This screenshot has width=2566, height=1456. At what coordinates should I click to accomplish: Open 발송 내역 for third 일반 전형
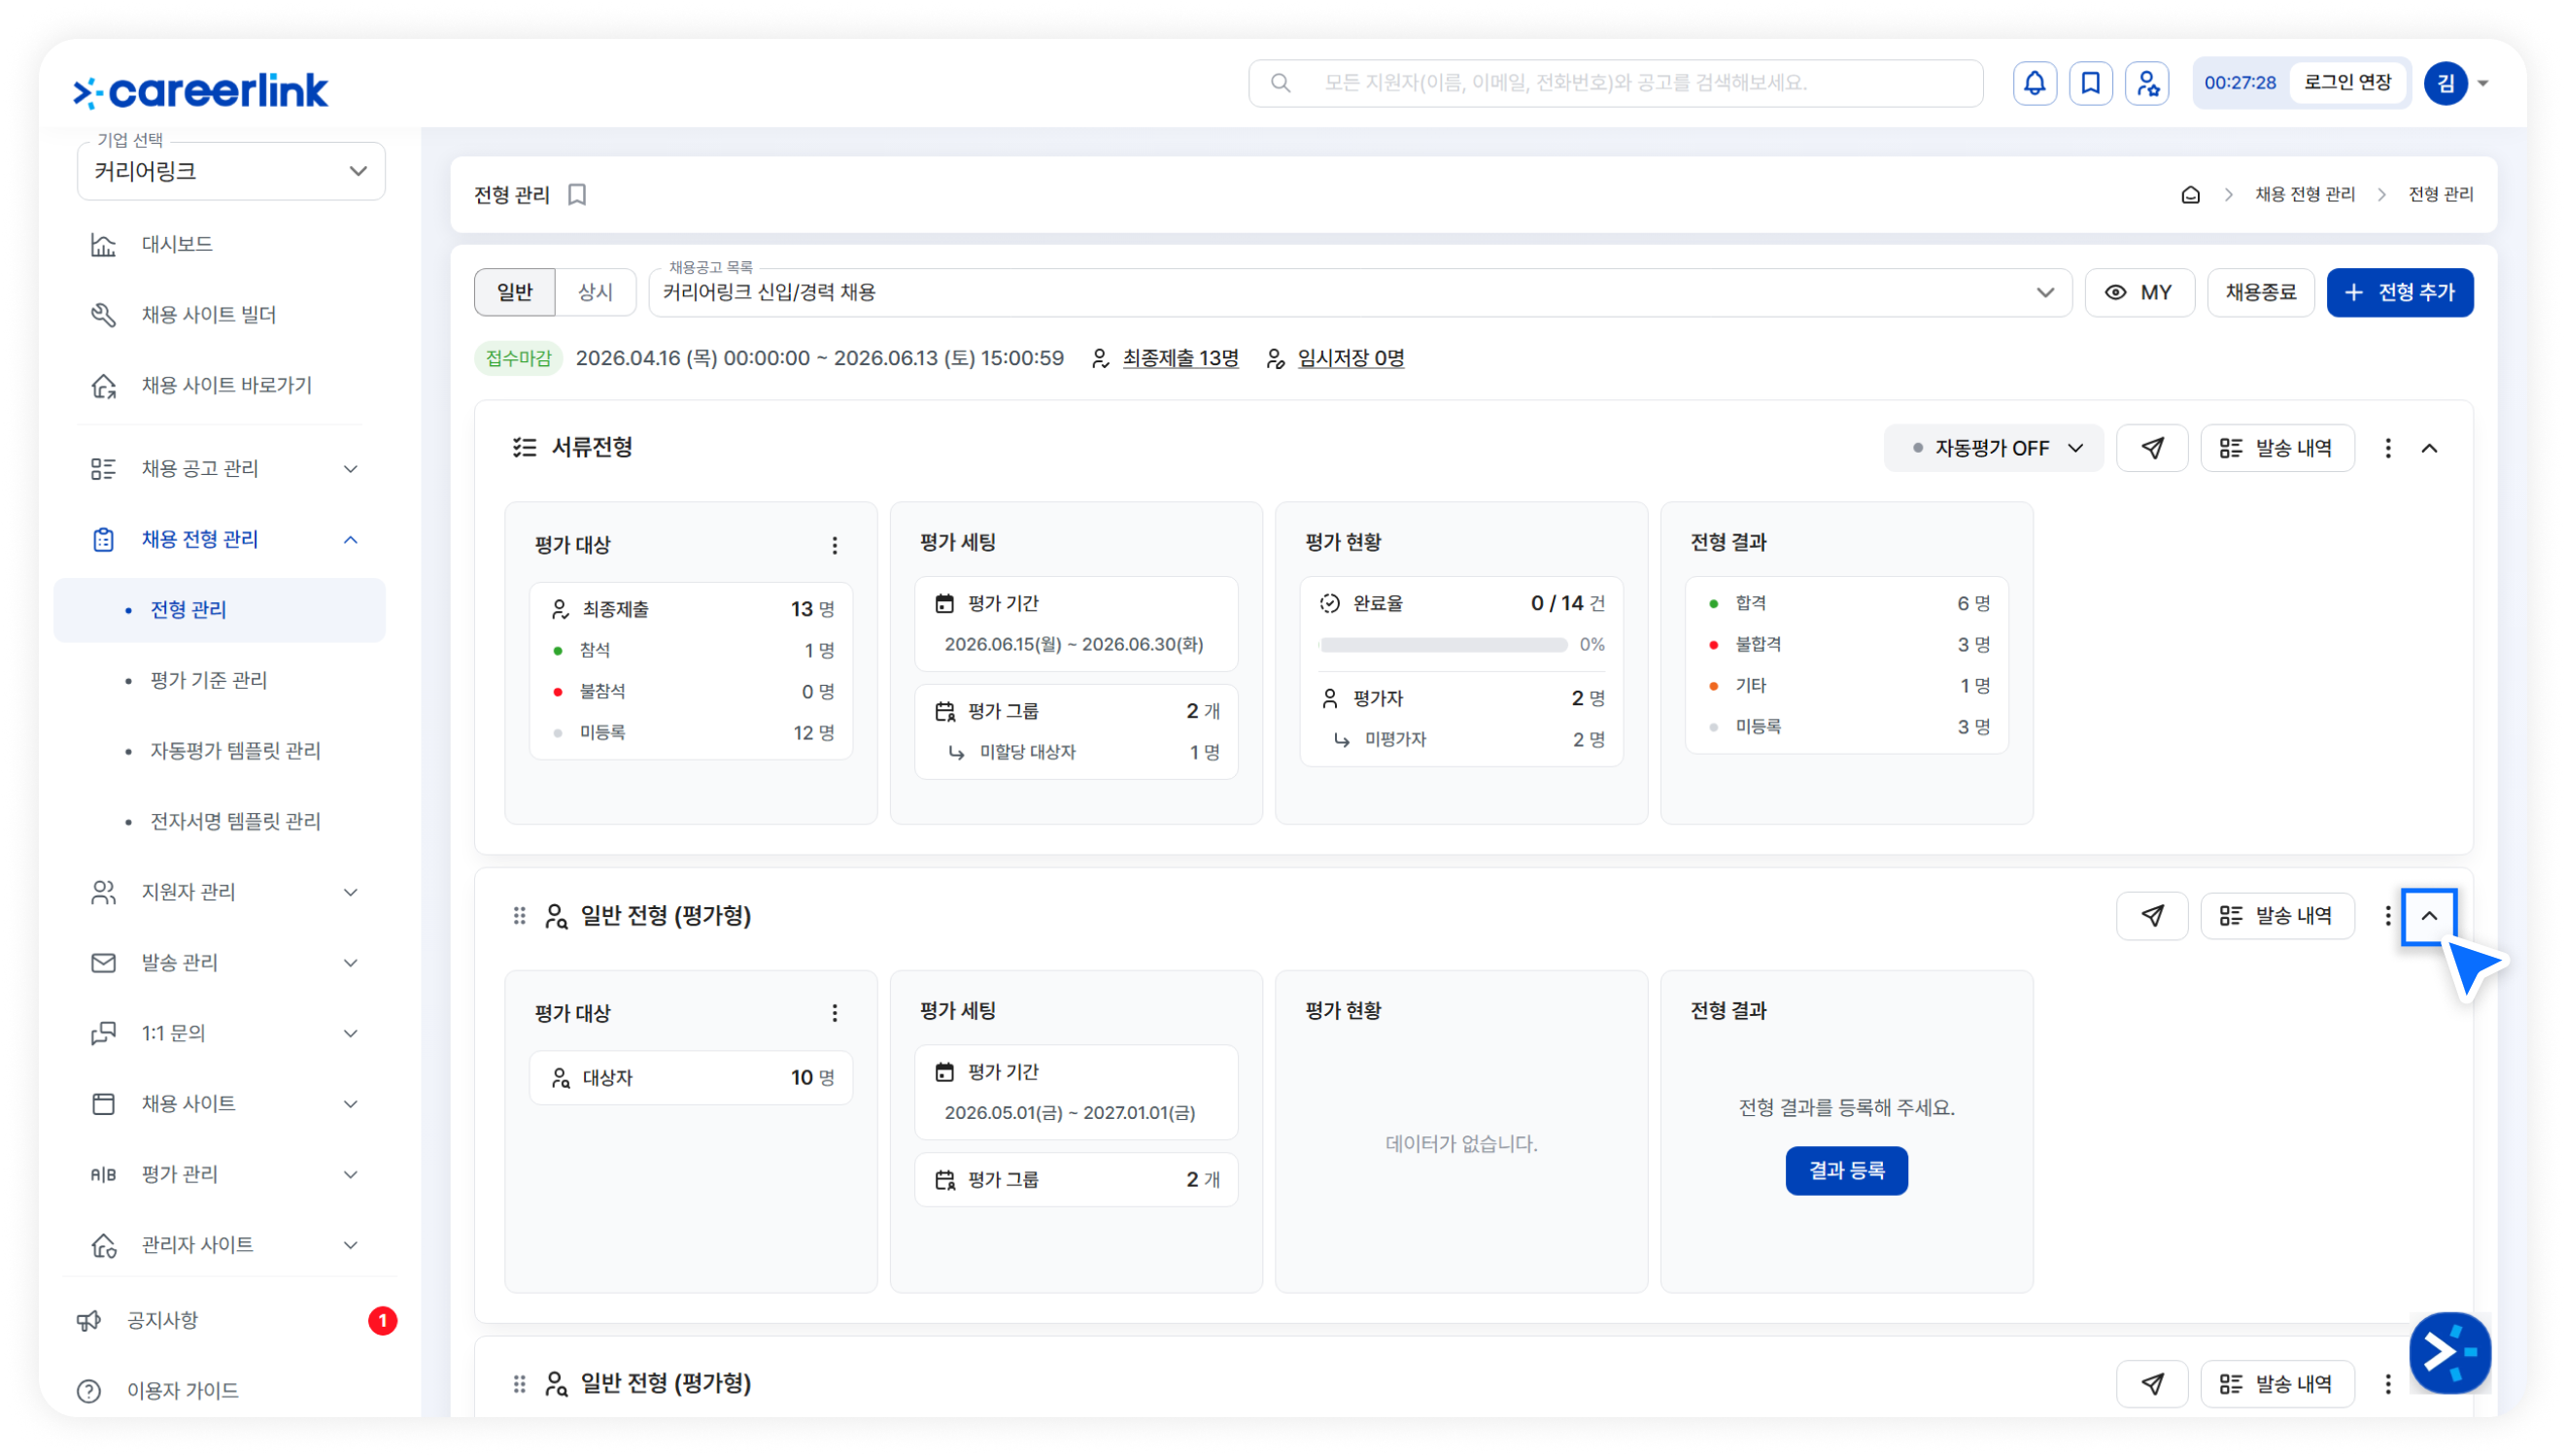click(2277, 1384)
